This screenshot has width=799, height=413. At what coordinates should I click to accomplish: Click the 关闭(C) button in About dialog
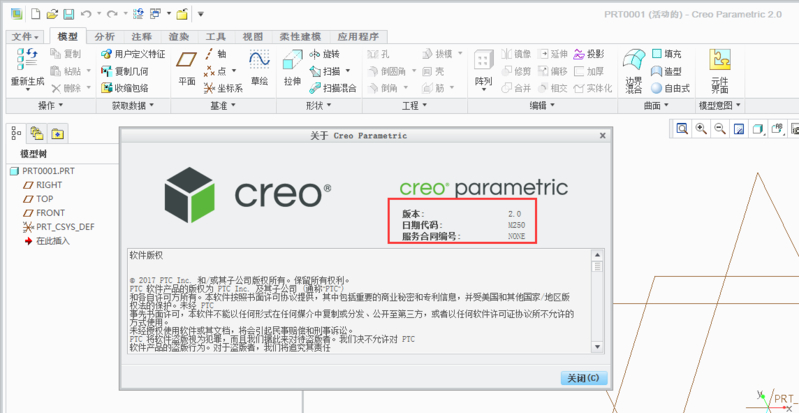coord(583,378)
